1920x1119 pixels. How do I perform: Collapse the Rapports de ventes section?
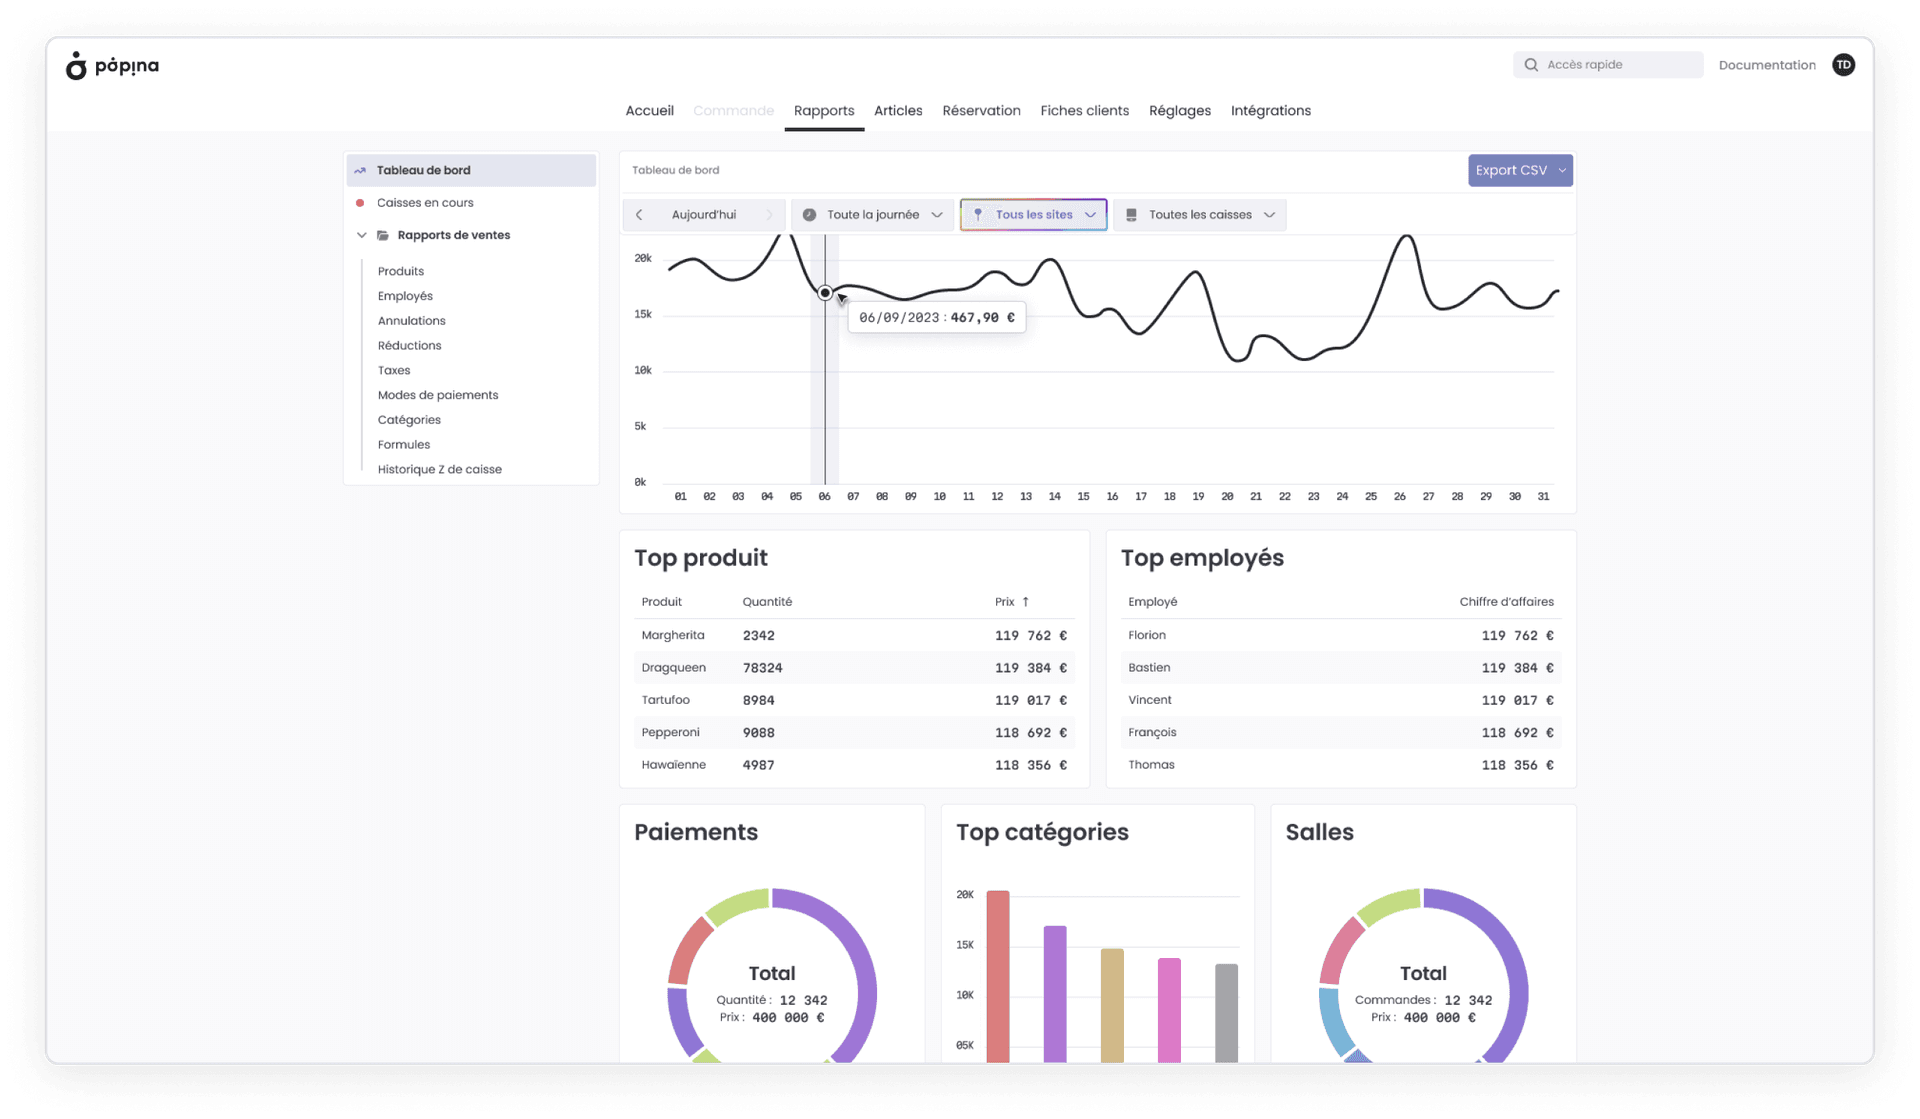coord(362,236)
